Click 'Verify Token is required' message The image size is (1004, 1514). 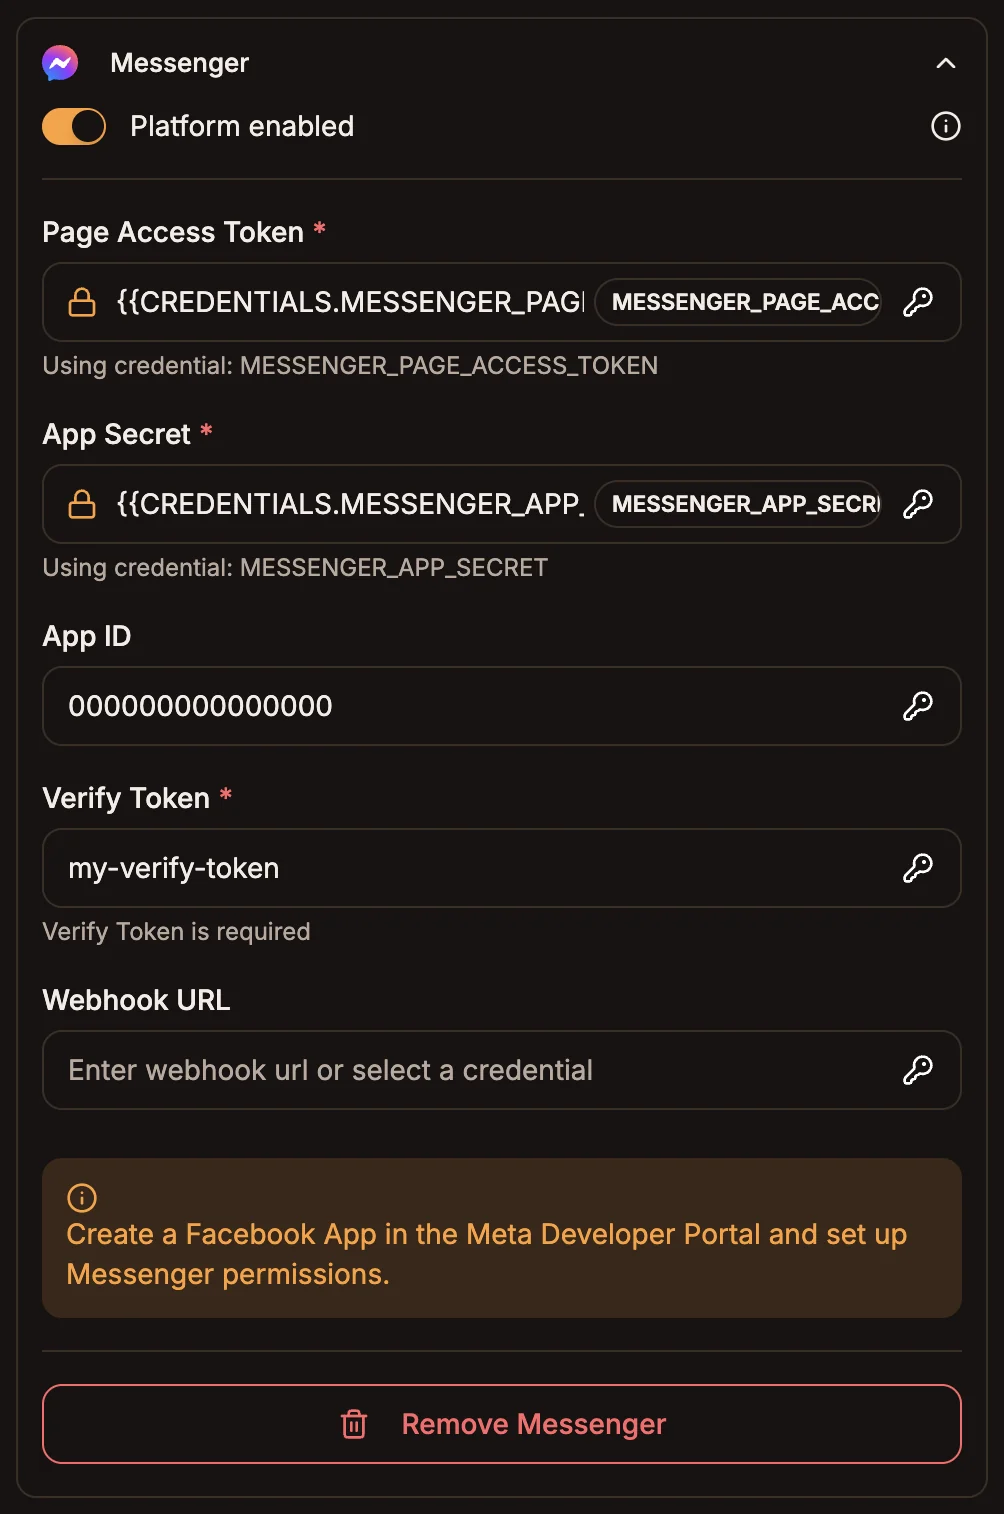click(176, 932)
